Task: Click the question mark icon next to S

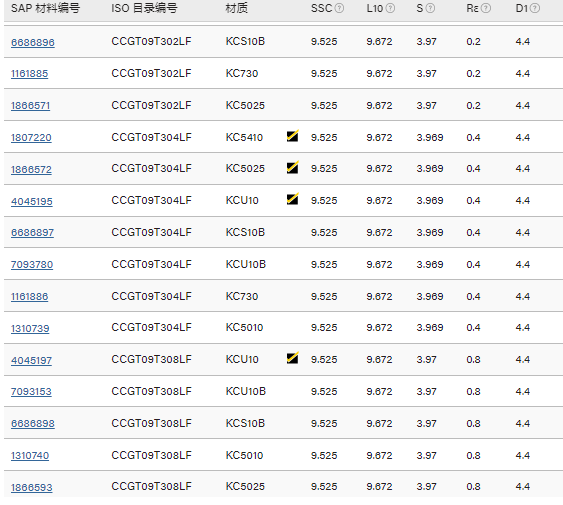Action: pos(430,8)
